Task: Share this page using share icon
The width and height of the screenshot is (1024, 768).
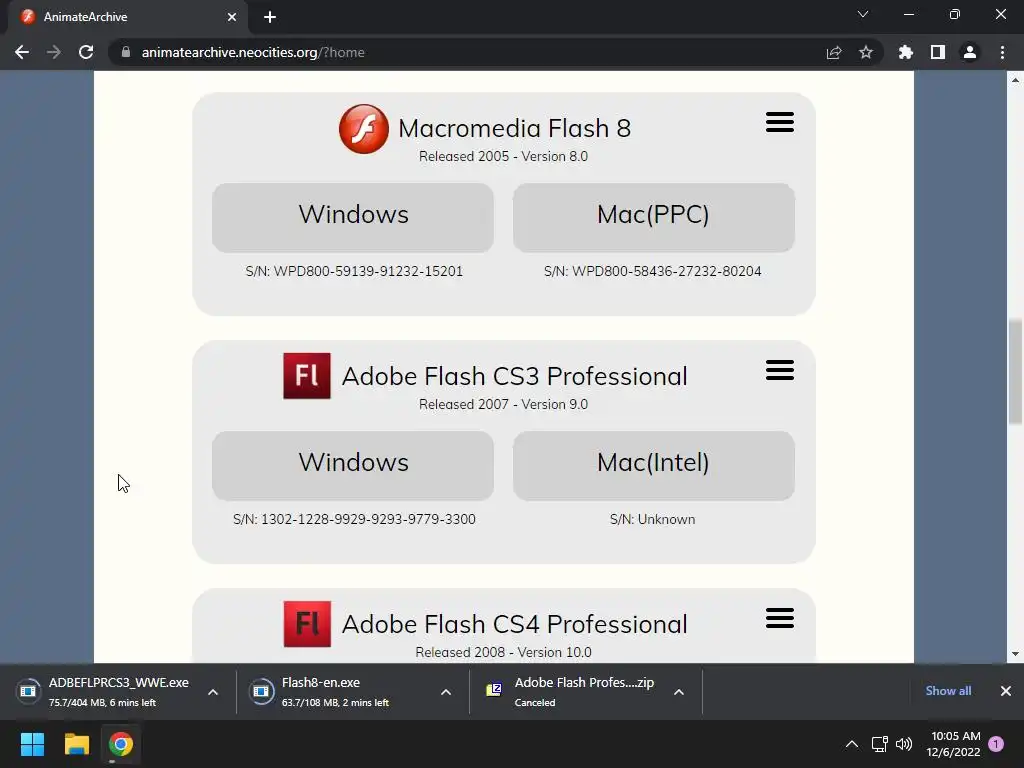Action: pyautogui.click(x=834, y=52)
